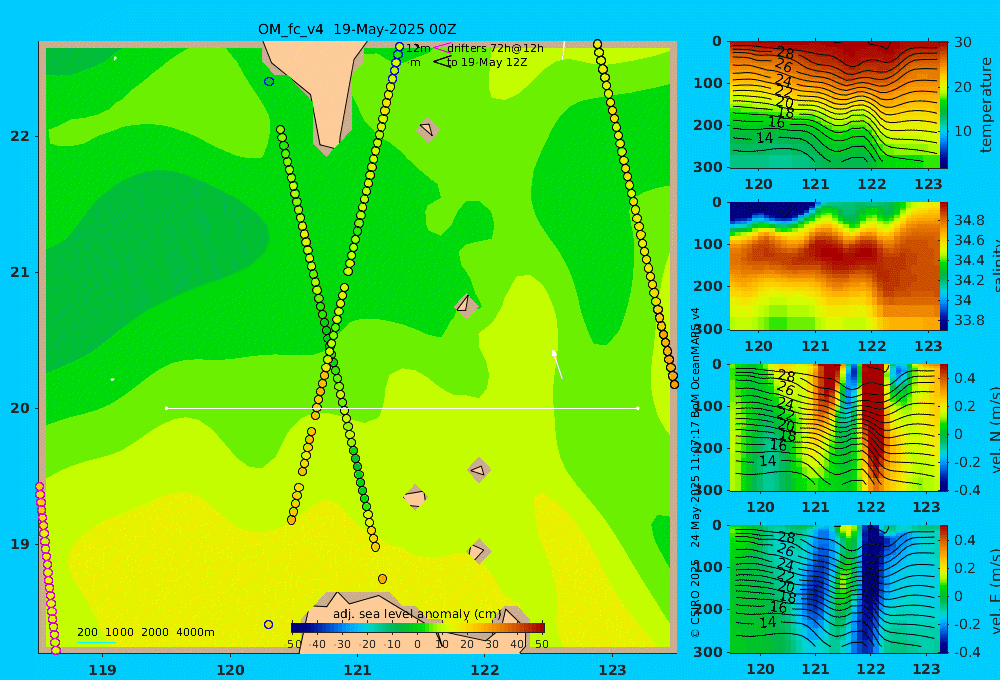Viewport: 1000px width, 680px height.
Task: Open the salinity section panel
Action: (833, 266)
